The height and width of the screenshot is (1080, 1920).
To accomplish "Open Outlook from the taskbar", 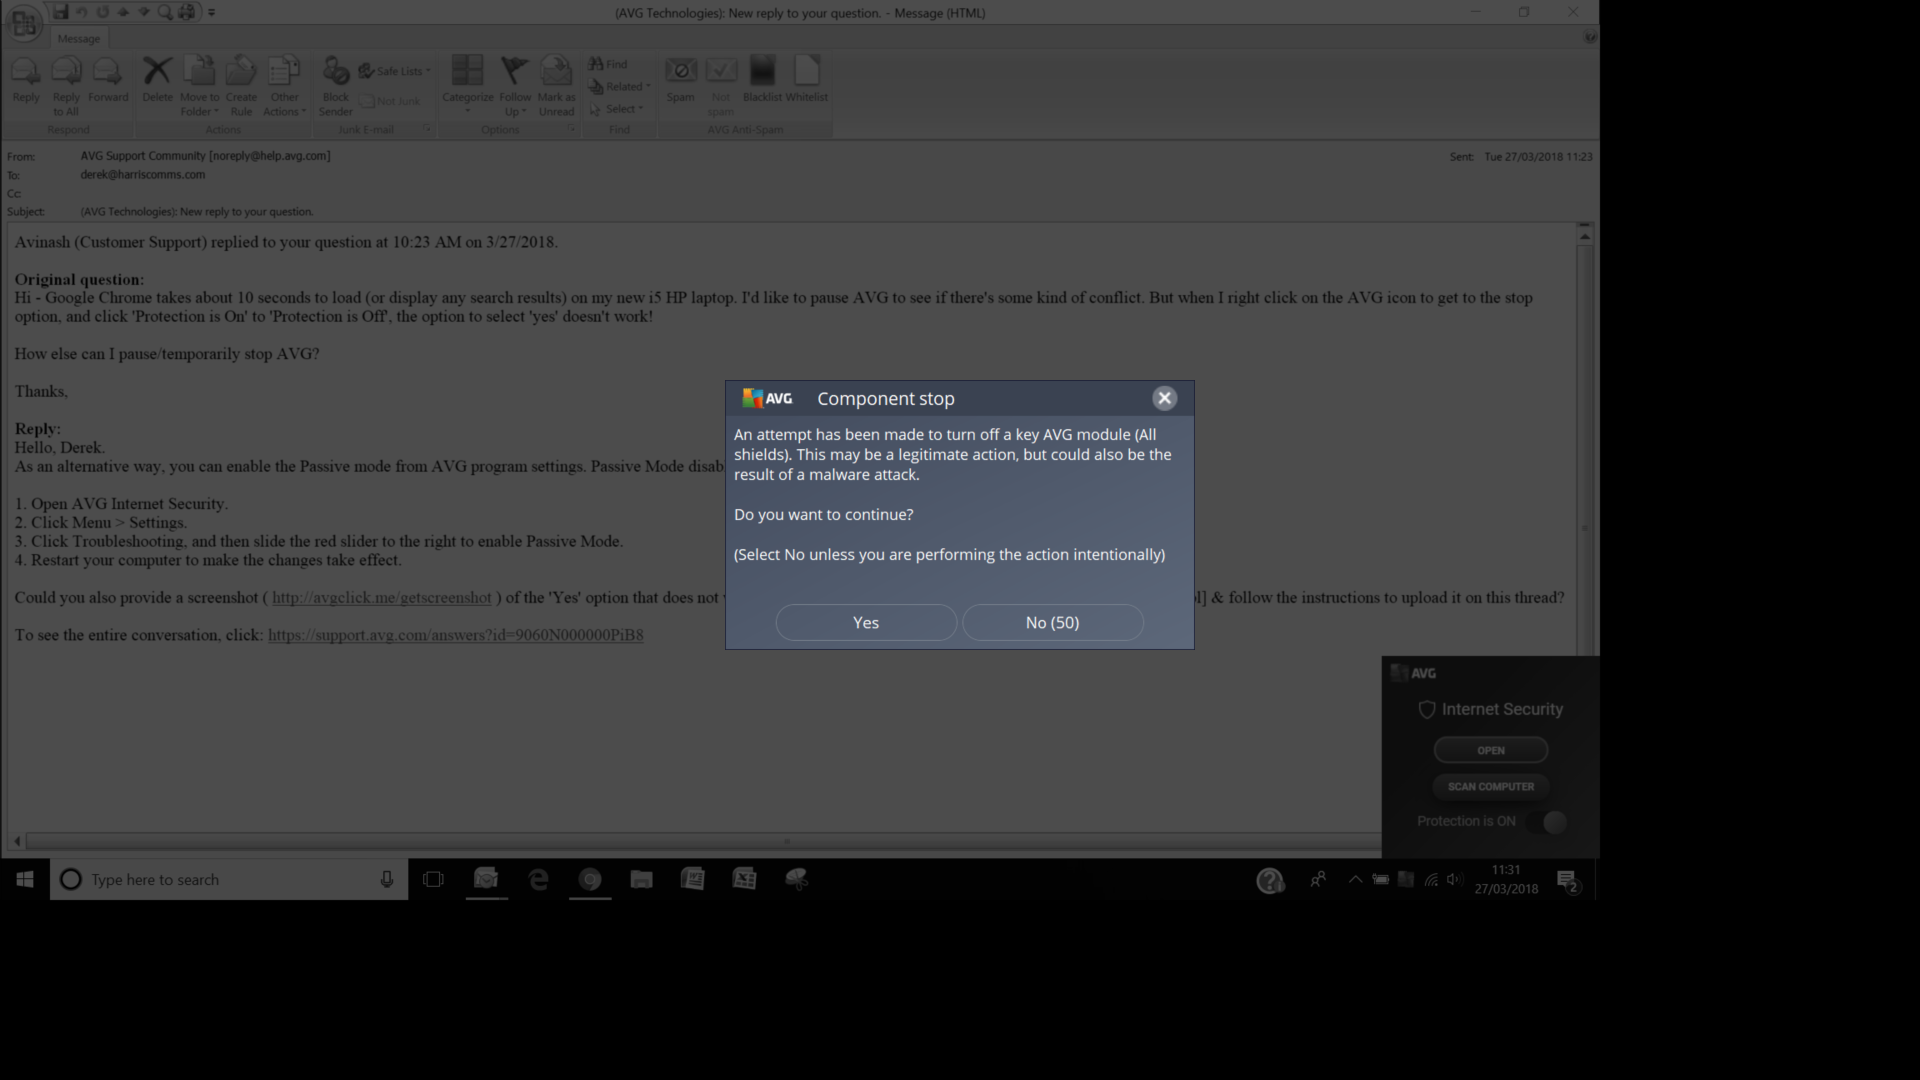I will click(x=486, y=879).
